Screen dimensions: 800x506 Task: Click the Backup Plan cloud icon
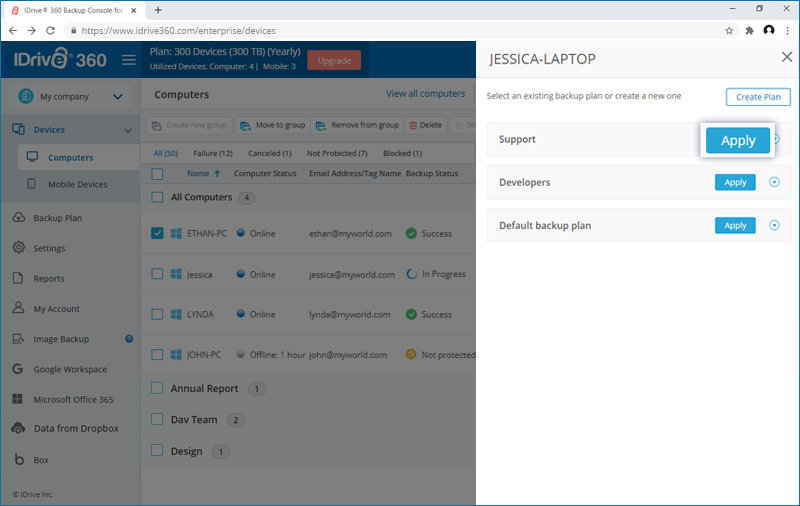click(18, 217)
